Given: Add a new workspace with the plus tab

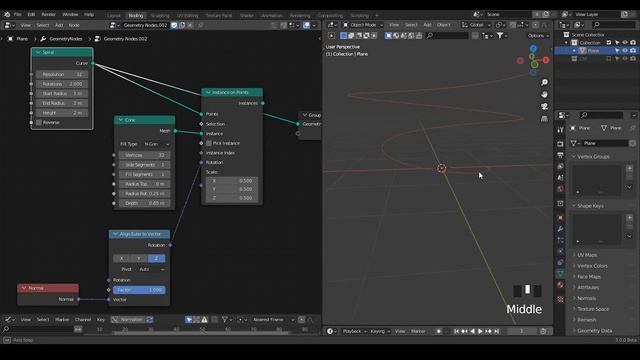Looking at the screenshot, I should coord(377,16).
